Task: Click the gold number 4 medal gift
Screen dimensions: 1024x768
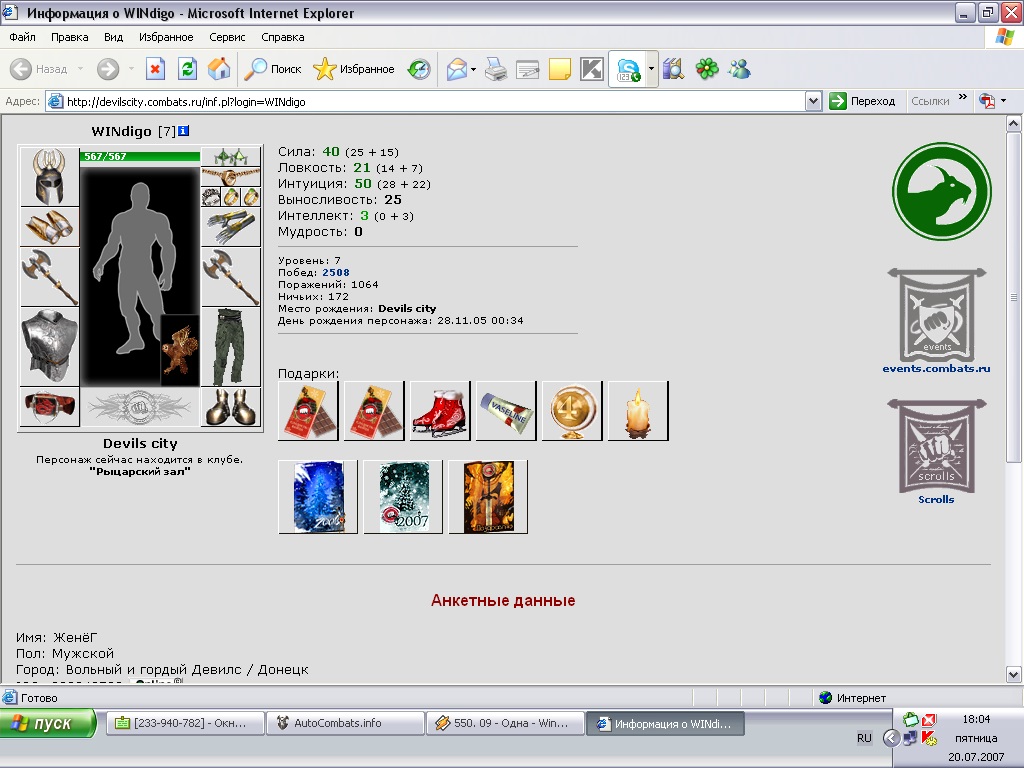Action: tap(571, 411)
